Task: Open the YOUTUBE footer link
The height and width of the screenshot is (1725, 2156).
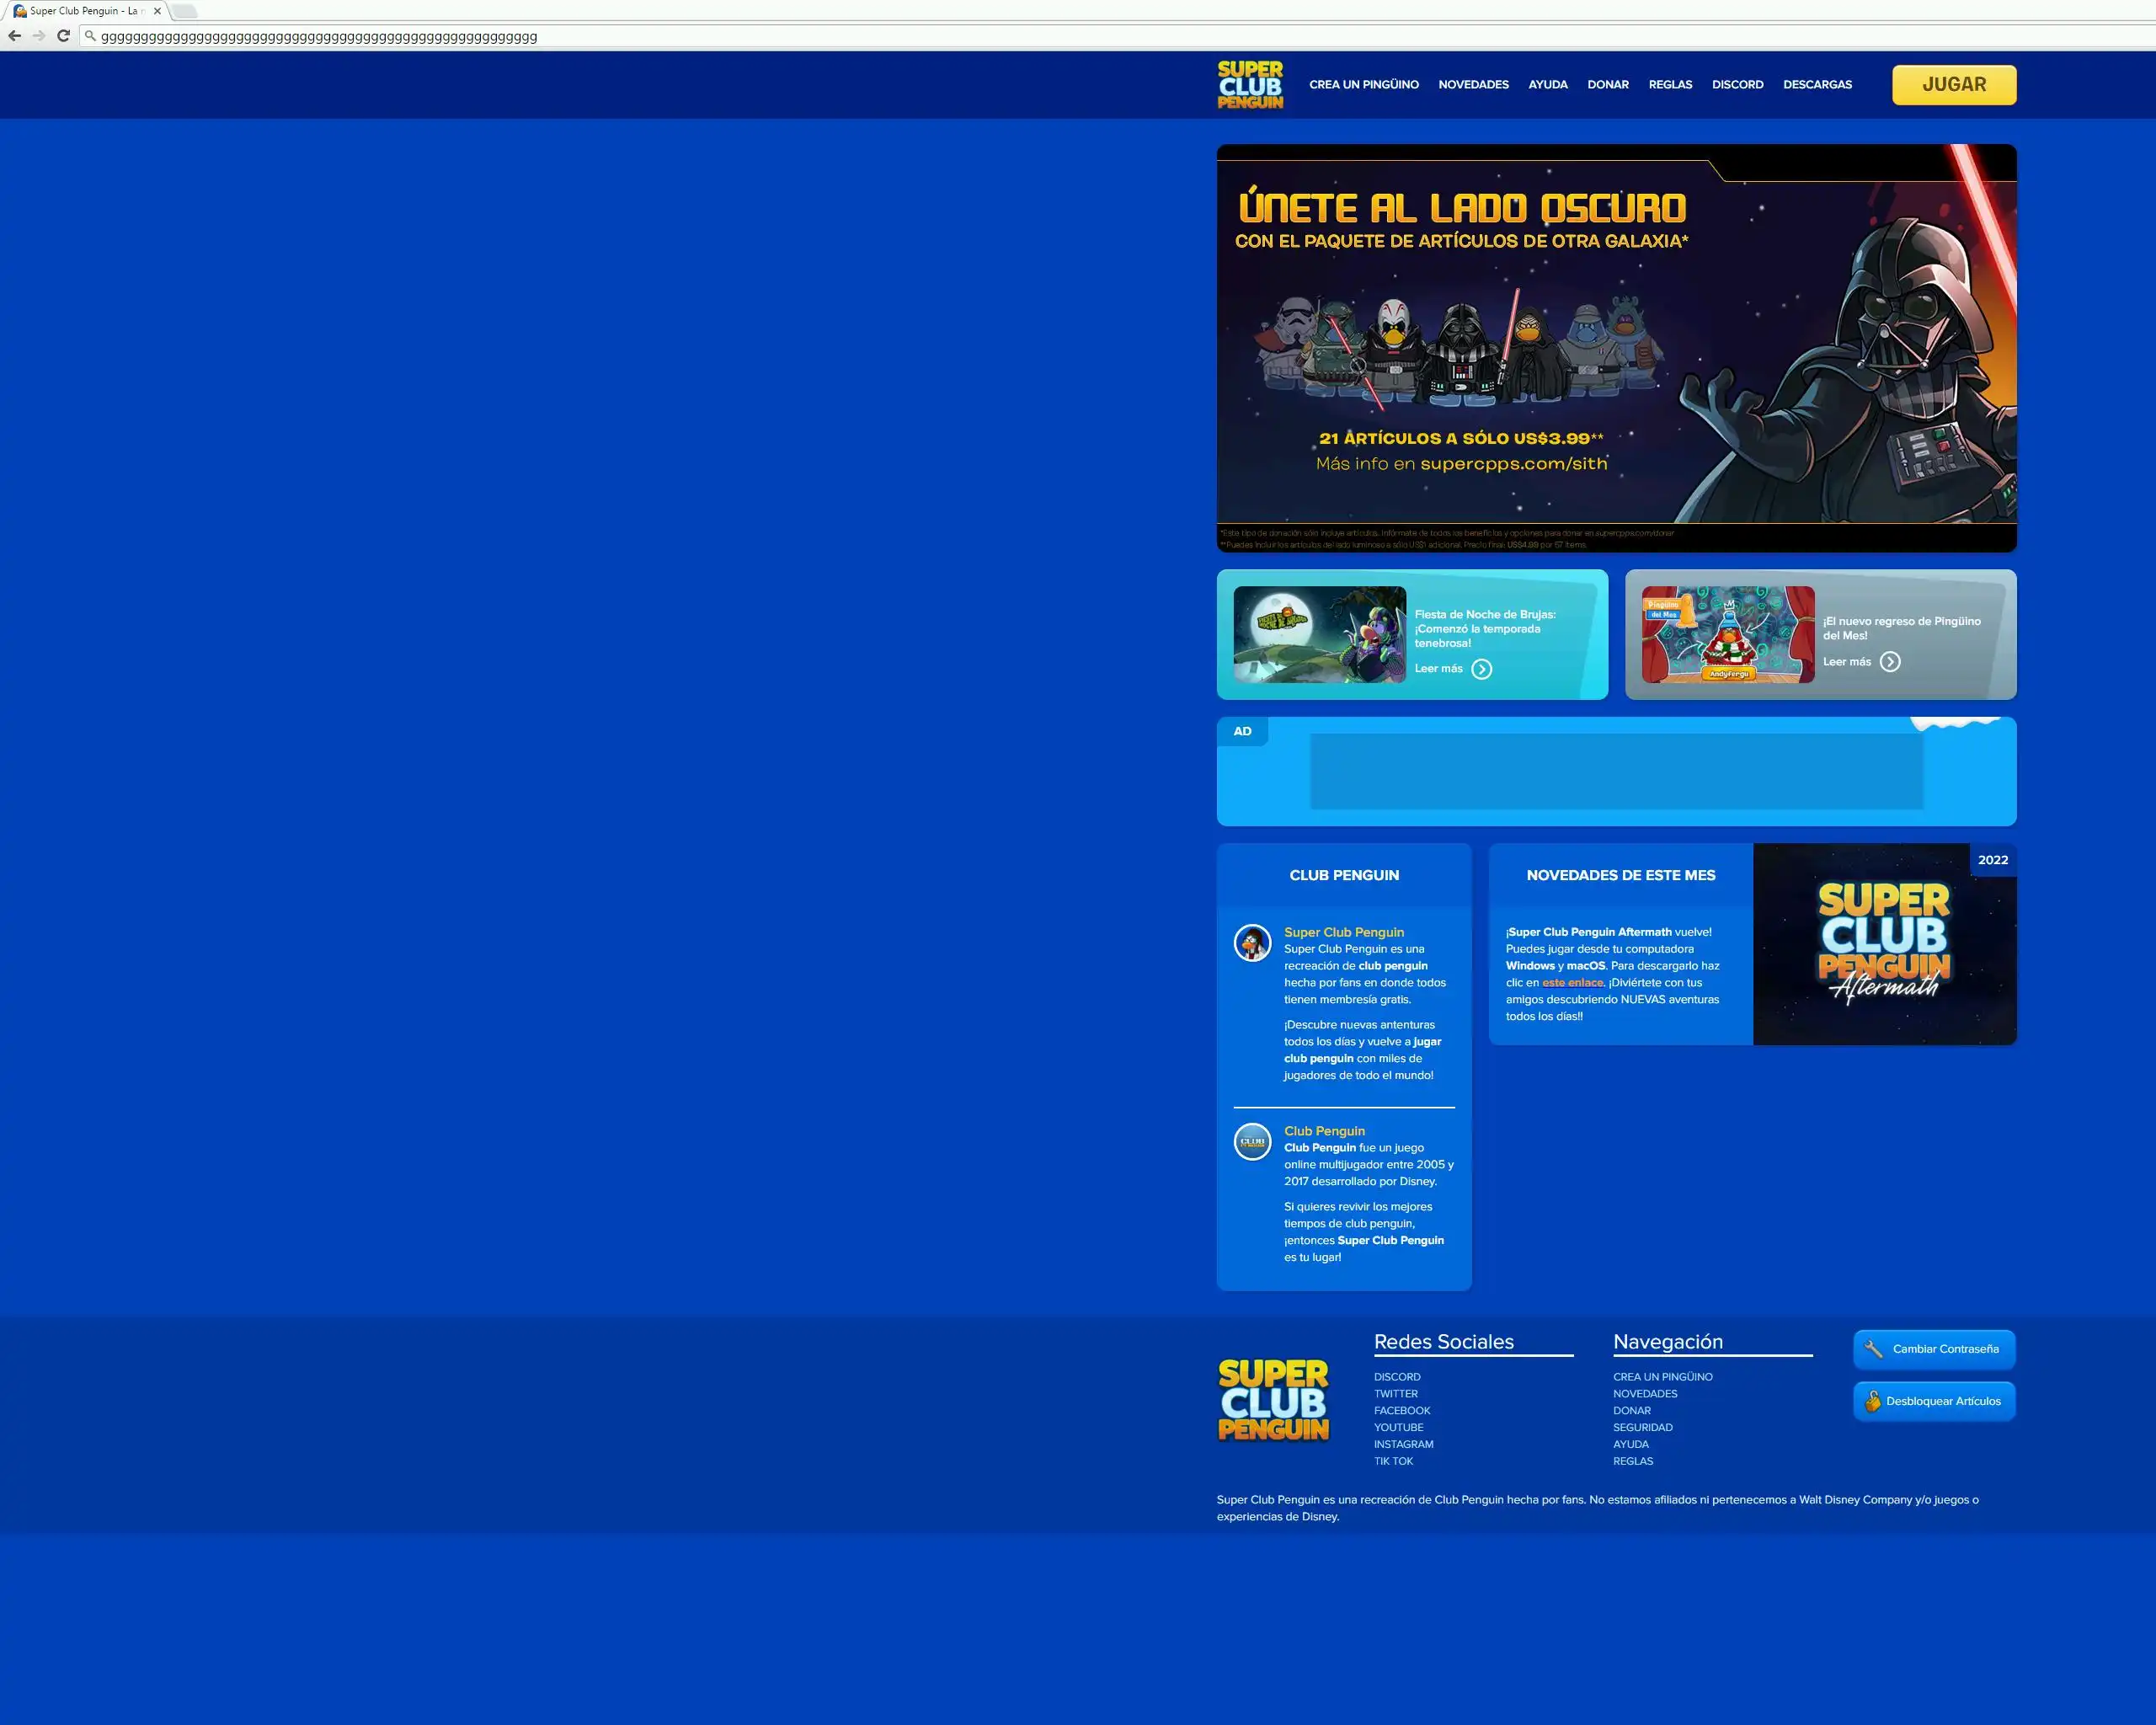Action: click(1398, 1427)
